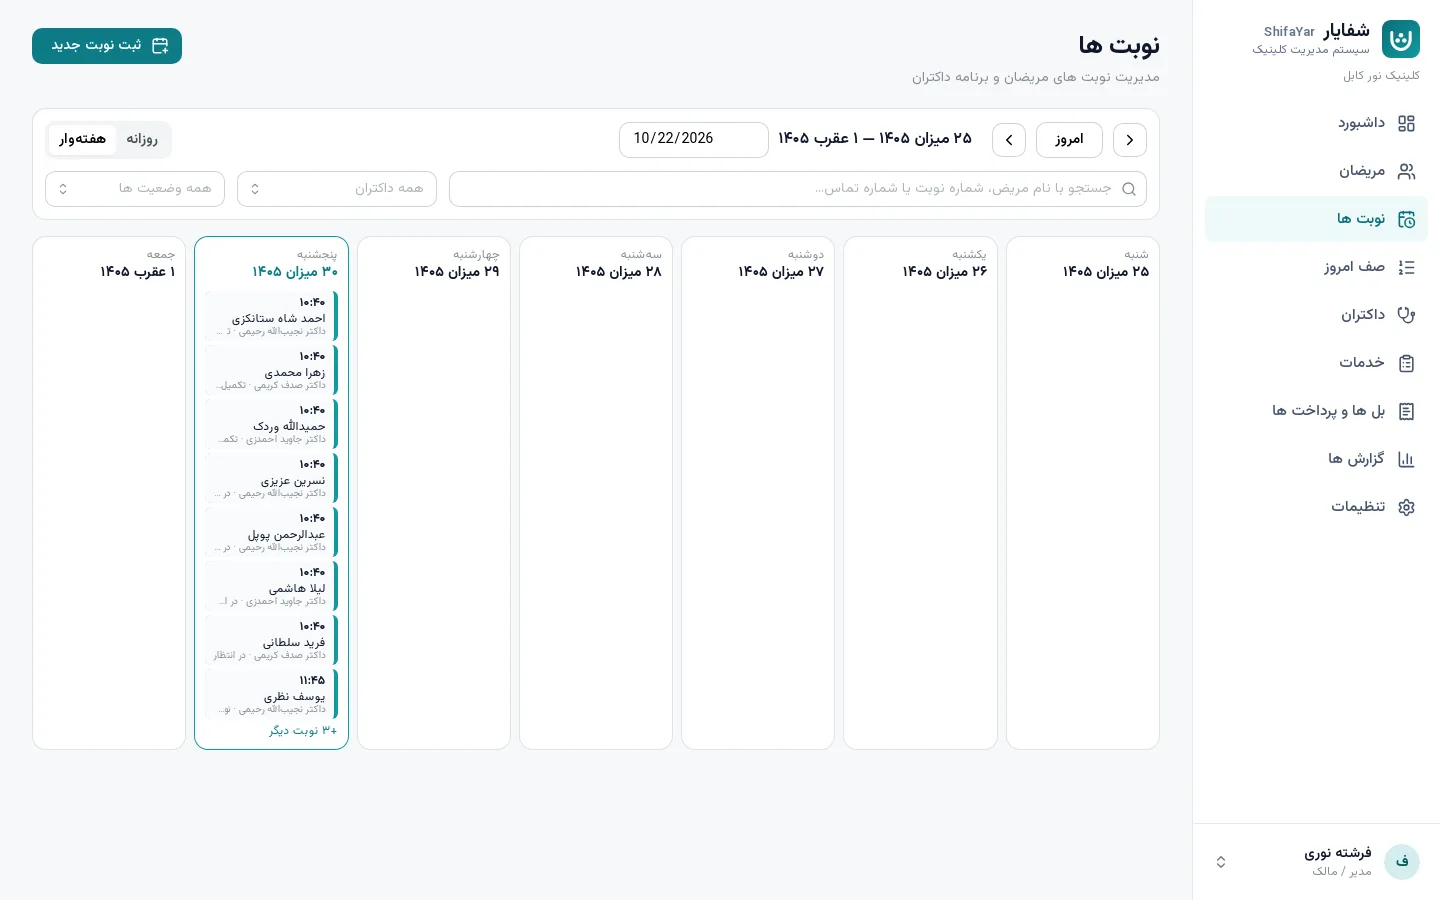Click the ثبت نوبت جدید button
The image size is (1440, 900).
tap(107, 46)
